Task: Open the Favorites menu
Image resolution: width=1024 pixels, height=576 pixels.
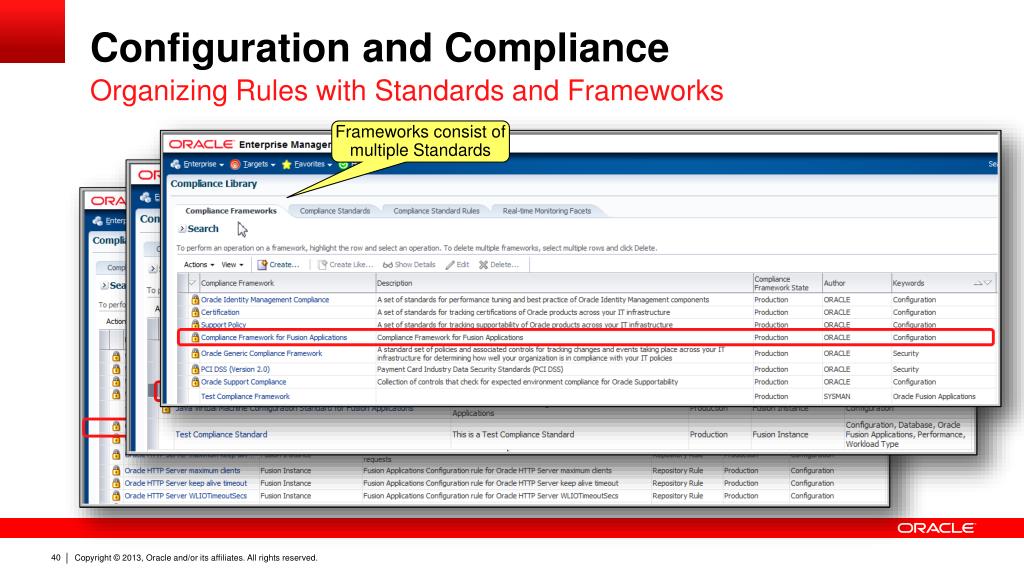Action: tap(307, 164)
